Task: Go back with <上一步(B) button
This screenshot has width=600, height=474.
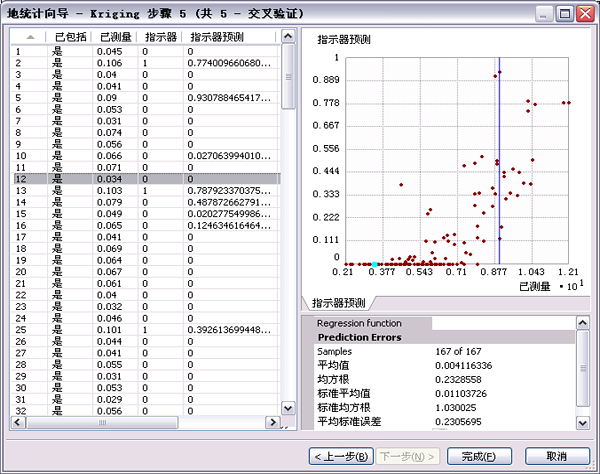Action: (341, 456)
